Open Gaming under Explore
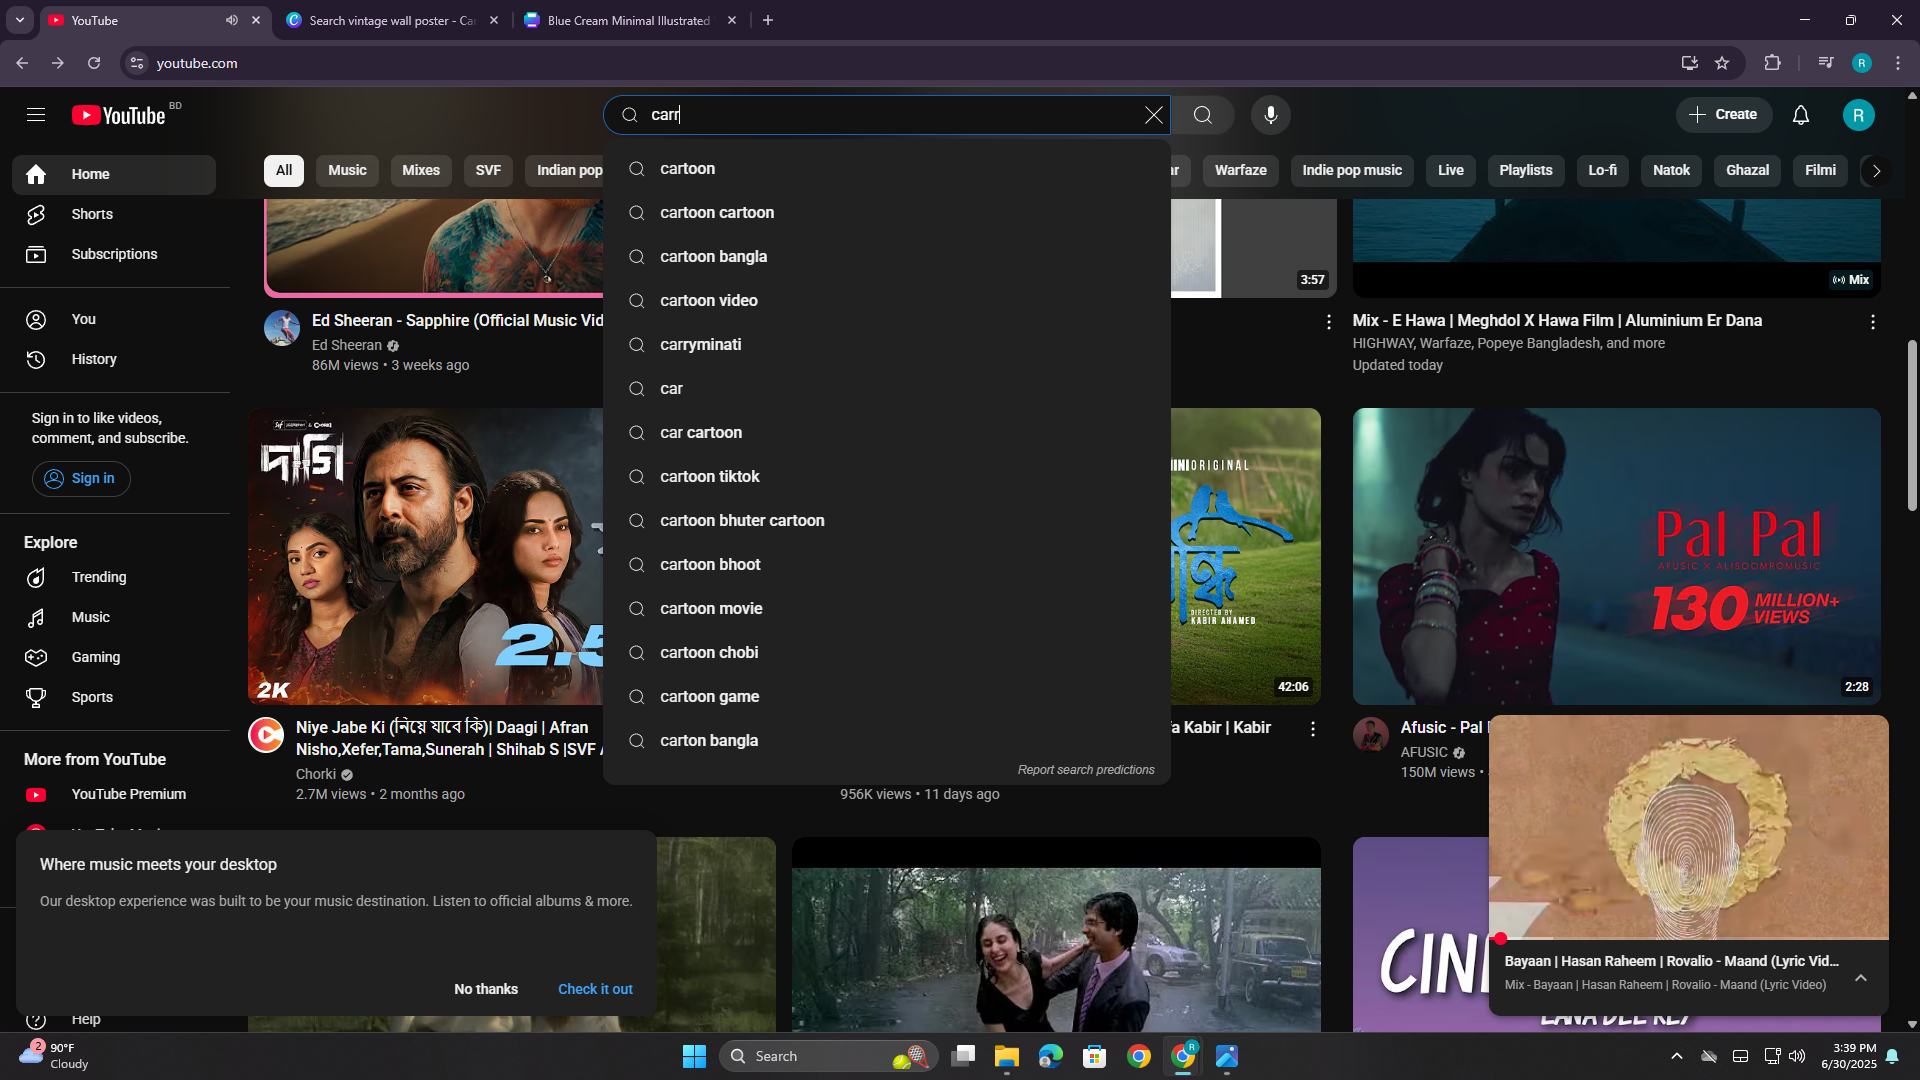 [x=114, y=657]
